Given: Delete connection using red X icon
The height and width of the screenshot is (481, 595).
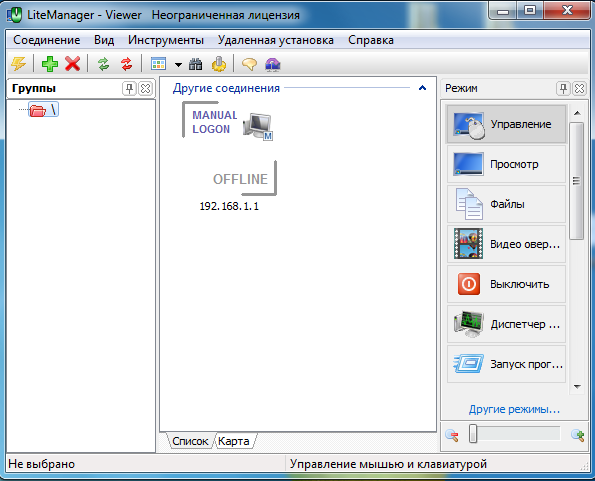Looking at the screenshot, I should 72,64.
